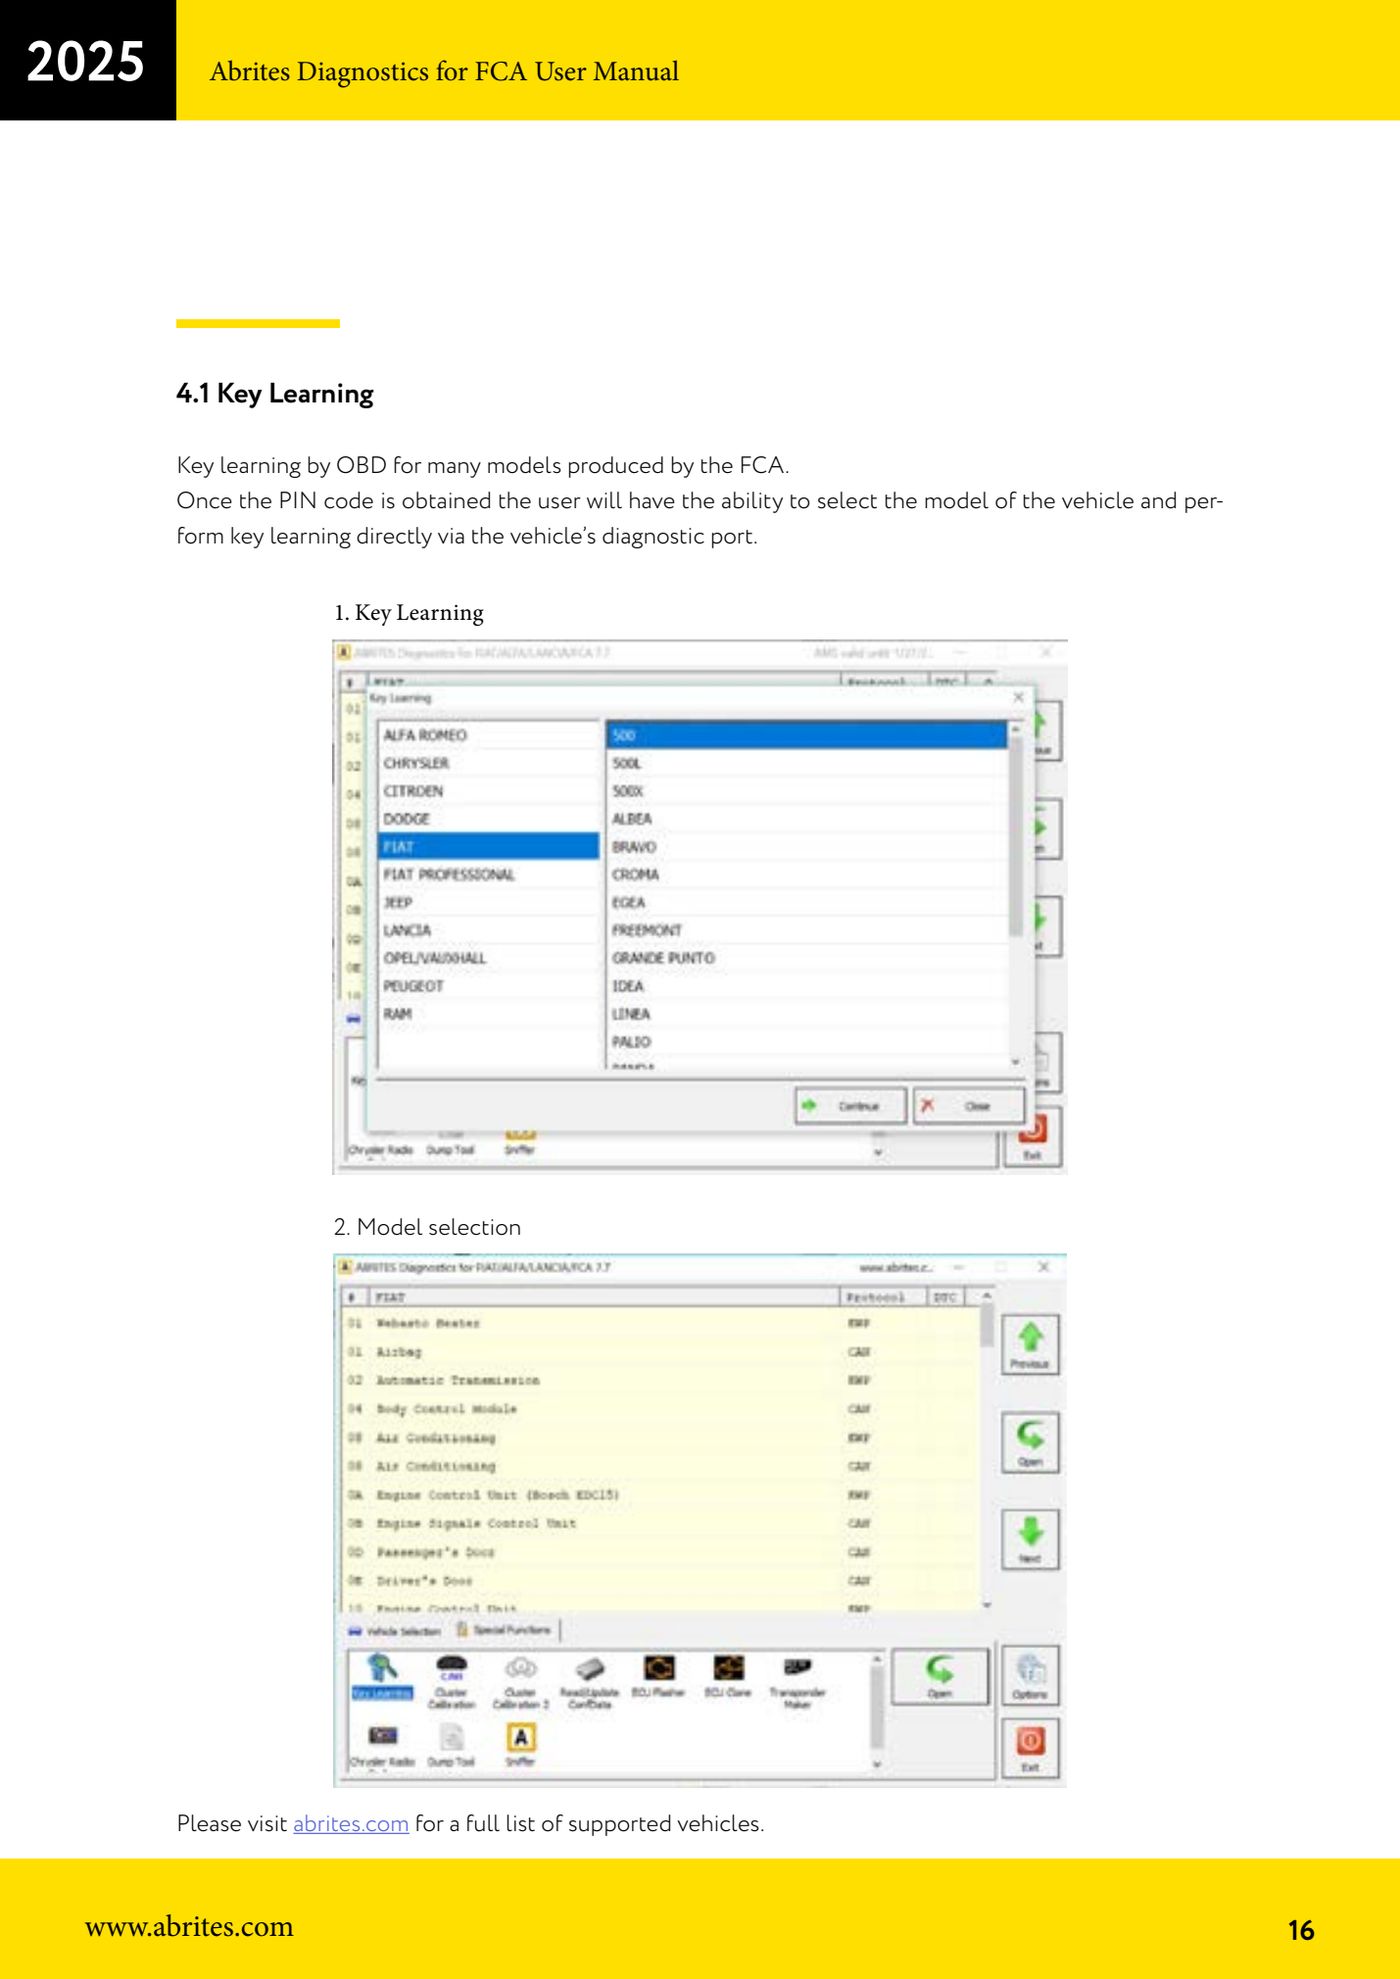
Task: Select Engine Control Unit (Bosch EDC15) row
Action: [x=660, y=1495]
